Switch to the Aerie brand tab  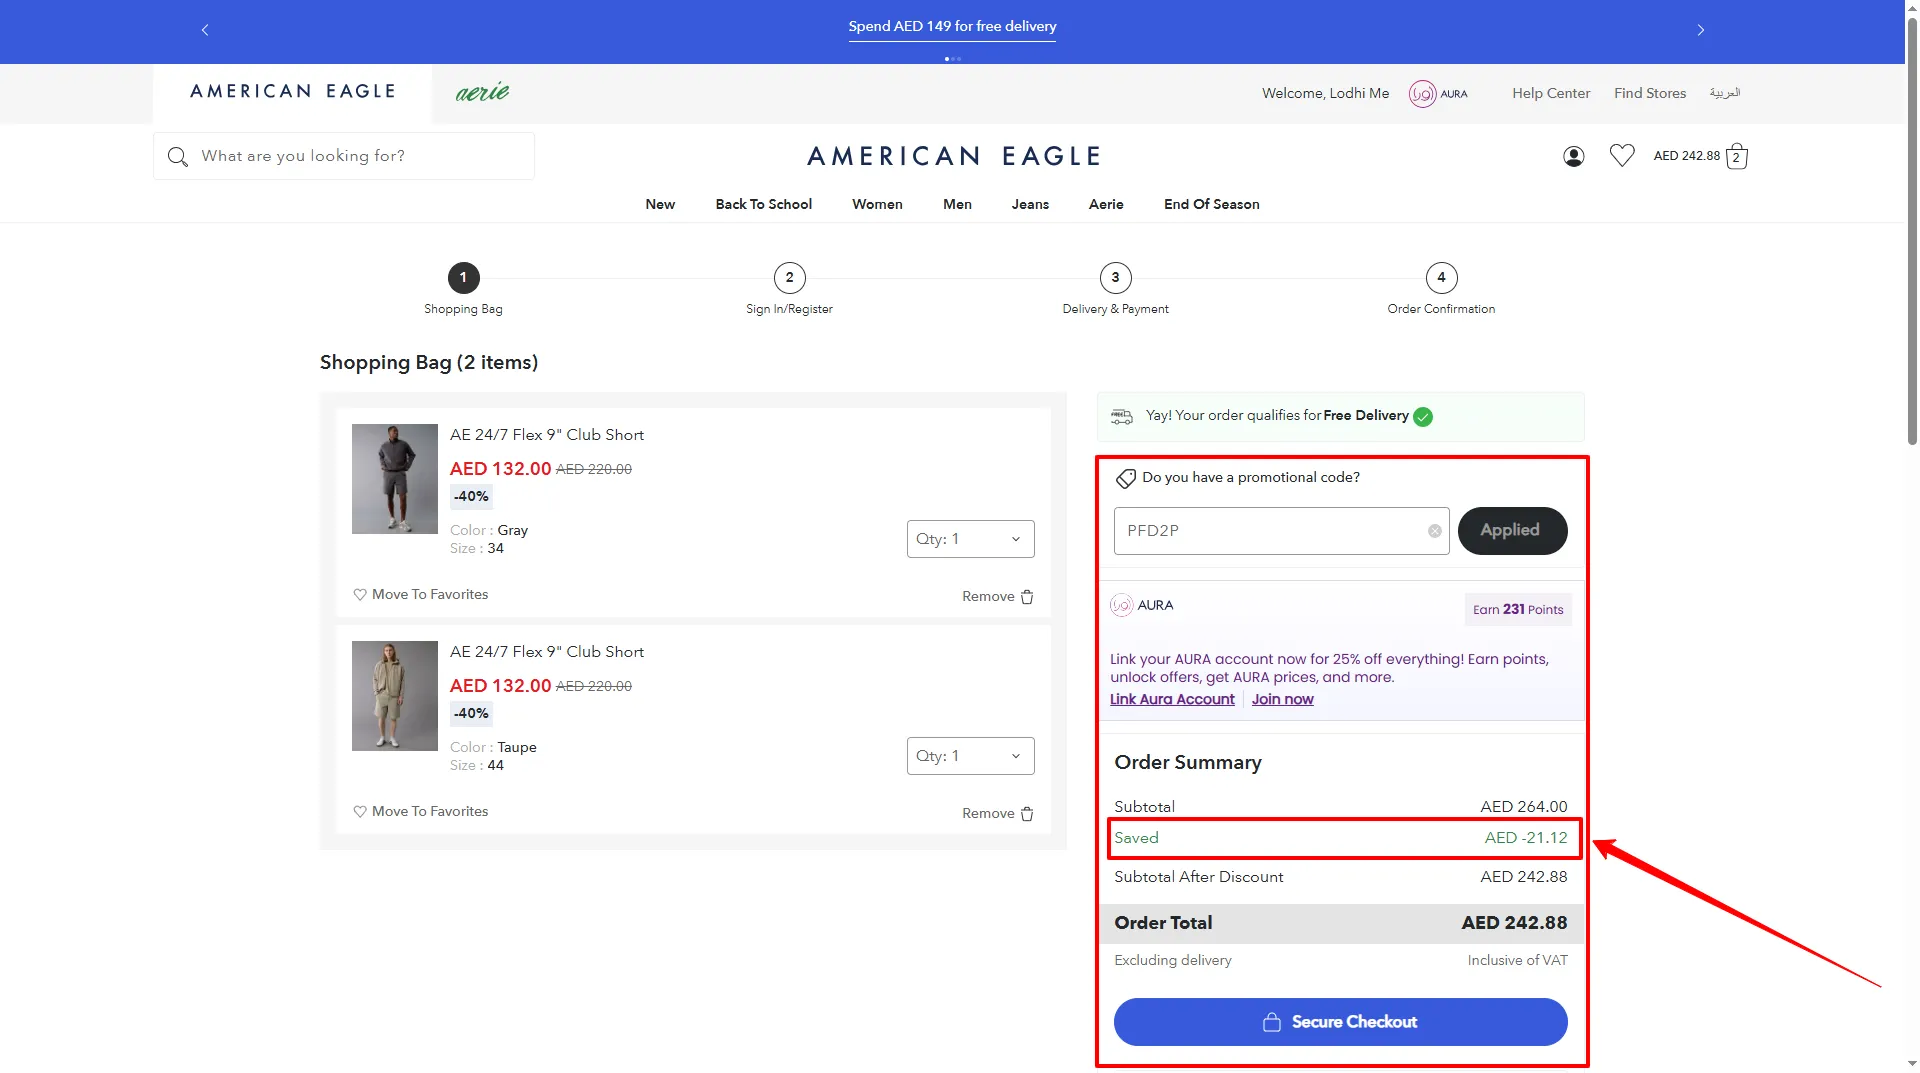point(482,92)
